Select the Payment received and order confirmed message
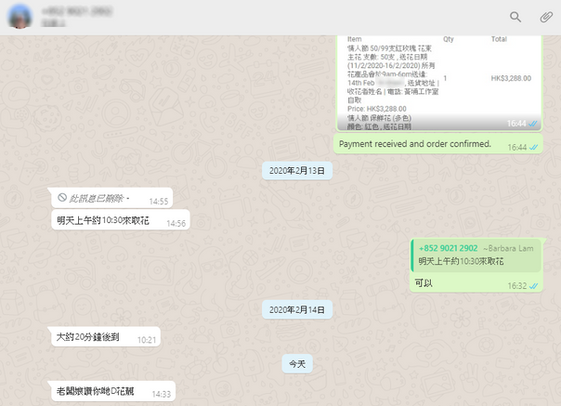 click(x=438, y=144)
